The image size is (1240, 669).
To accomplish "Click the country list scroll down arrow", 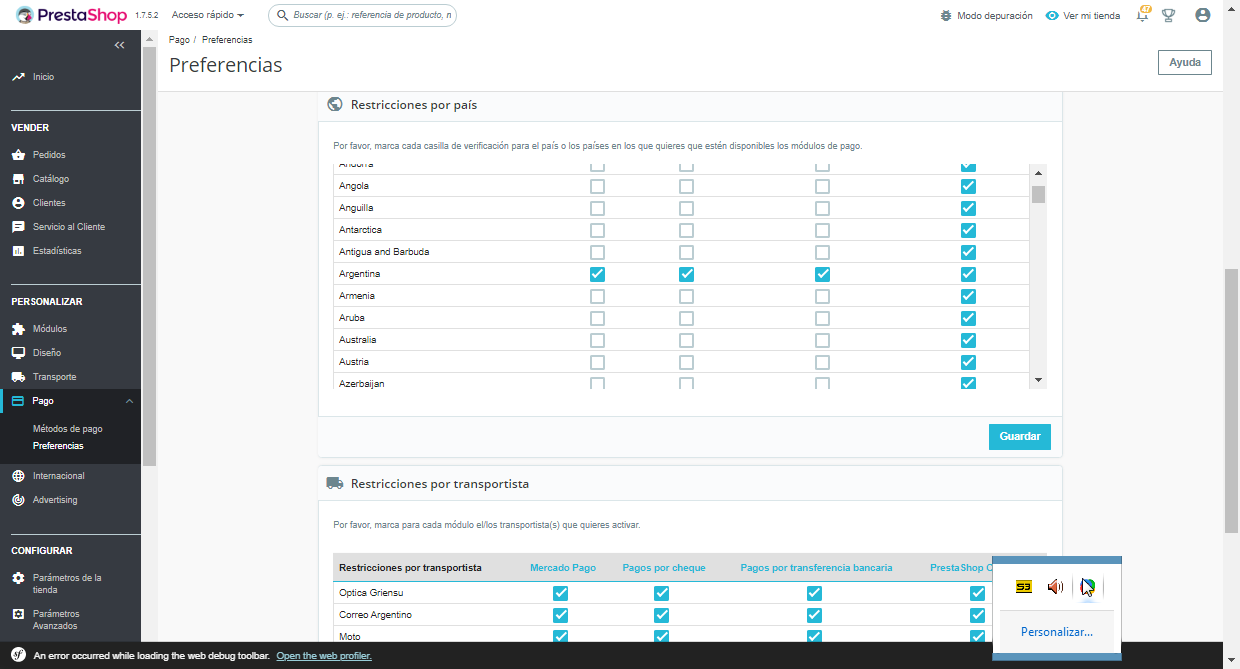I will point(1038,380).
